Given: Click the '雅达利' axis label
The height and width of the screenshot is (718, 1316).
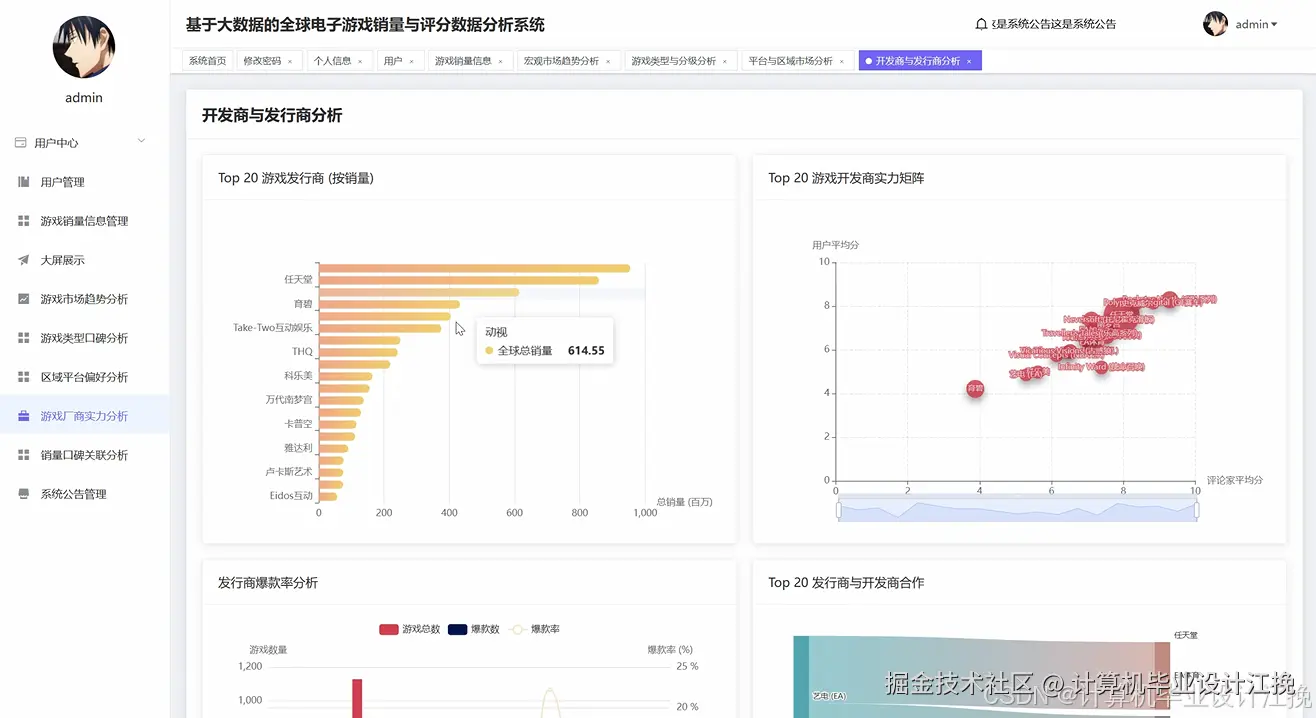Looking at the screenshot, I should click(298, 448).
